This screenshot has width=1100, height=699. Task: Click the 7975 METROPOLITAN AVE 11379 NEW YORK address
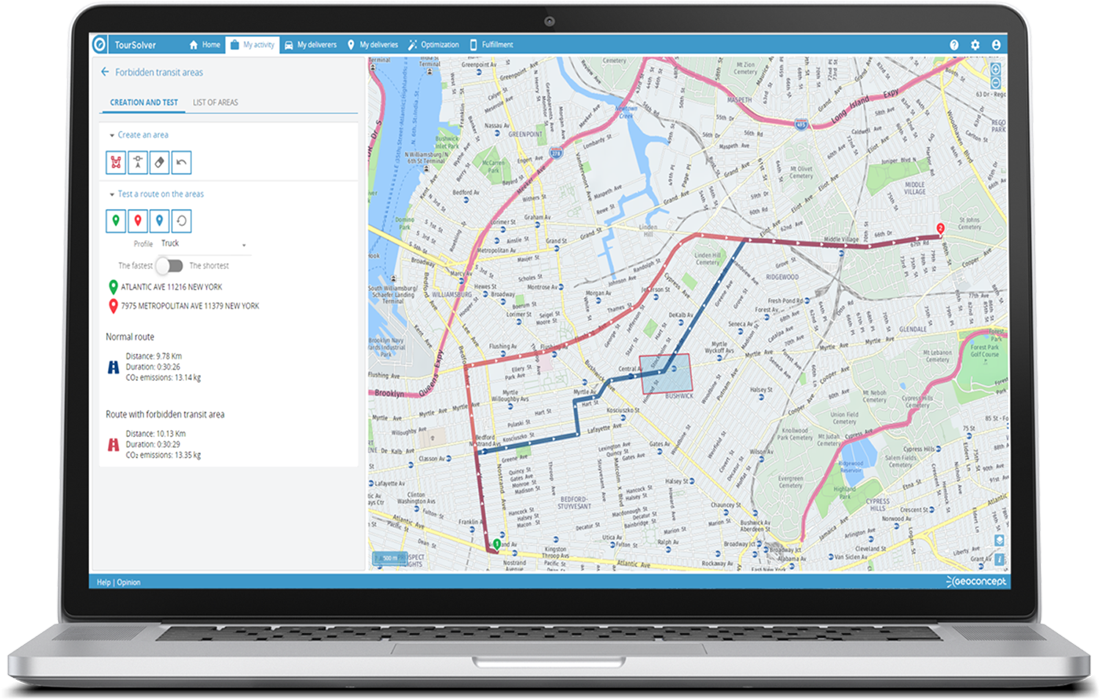point(189,305)
